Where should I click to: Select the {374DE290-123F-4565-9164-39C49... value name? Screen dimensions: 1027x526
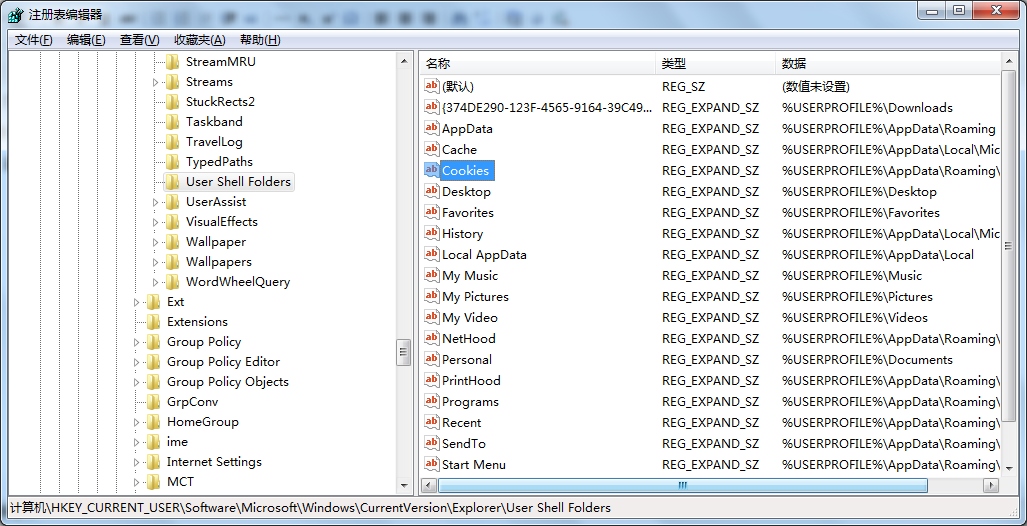point(547,107)
